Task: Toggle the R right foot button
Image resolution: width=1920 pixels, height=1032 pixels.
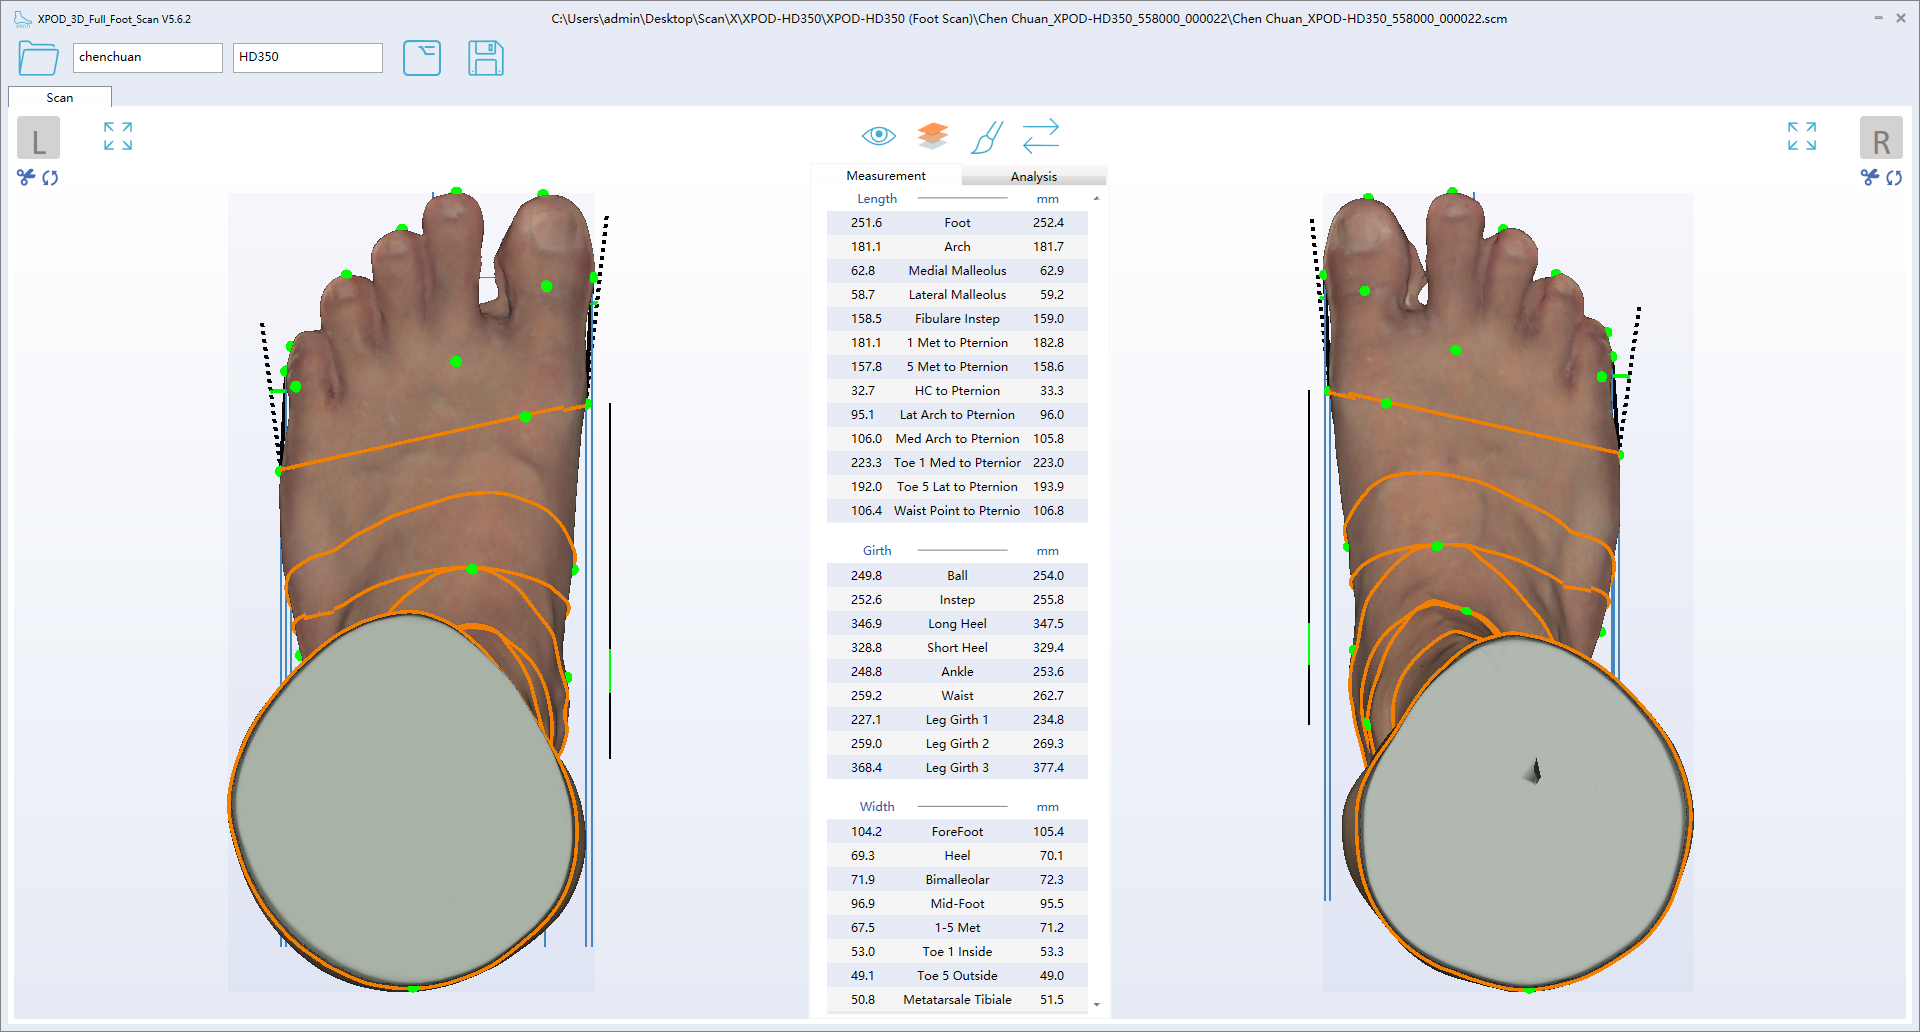Action: (x=1880, y=138)
